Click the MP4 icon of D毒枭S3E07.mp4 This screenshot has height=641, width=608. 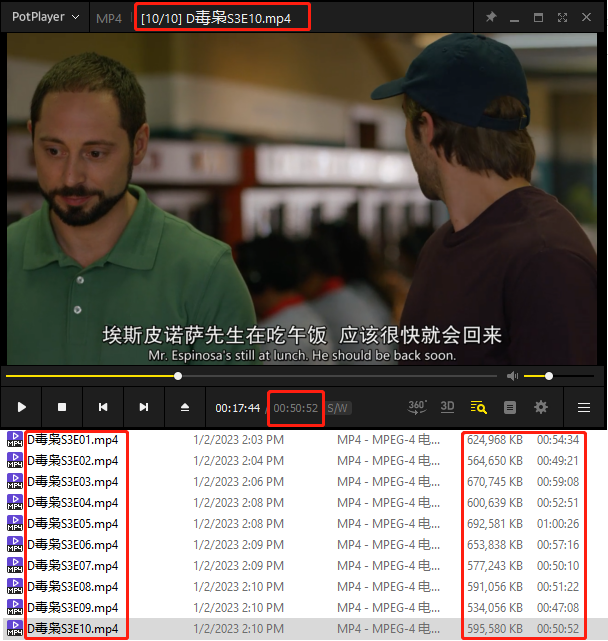[15, 566]
